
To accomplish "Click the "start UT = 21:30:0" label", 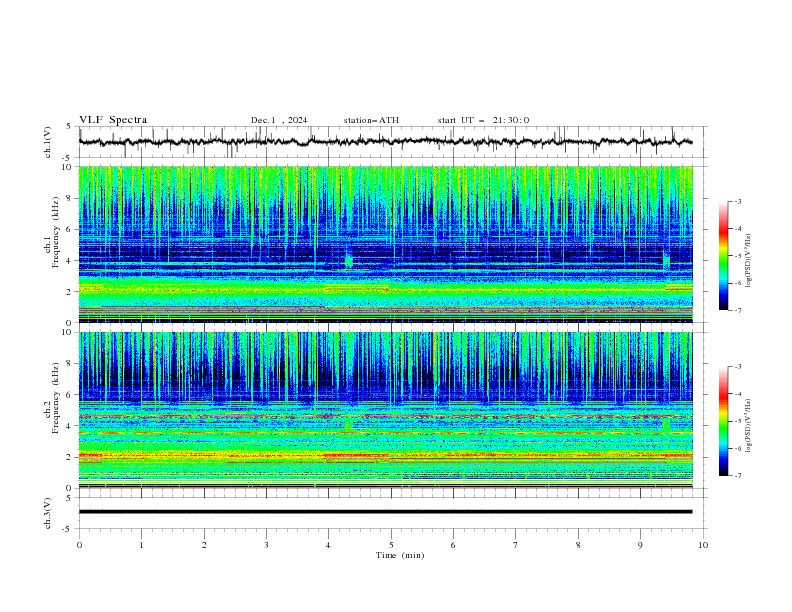I will pos(483,120).
